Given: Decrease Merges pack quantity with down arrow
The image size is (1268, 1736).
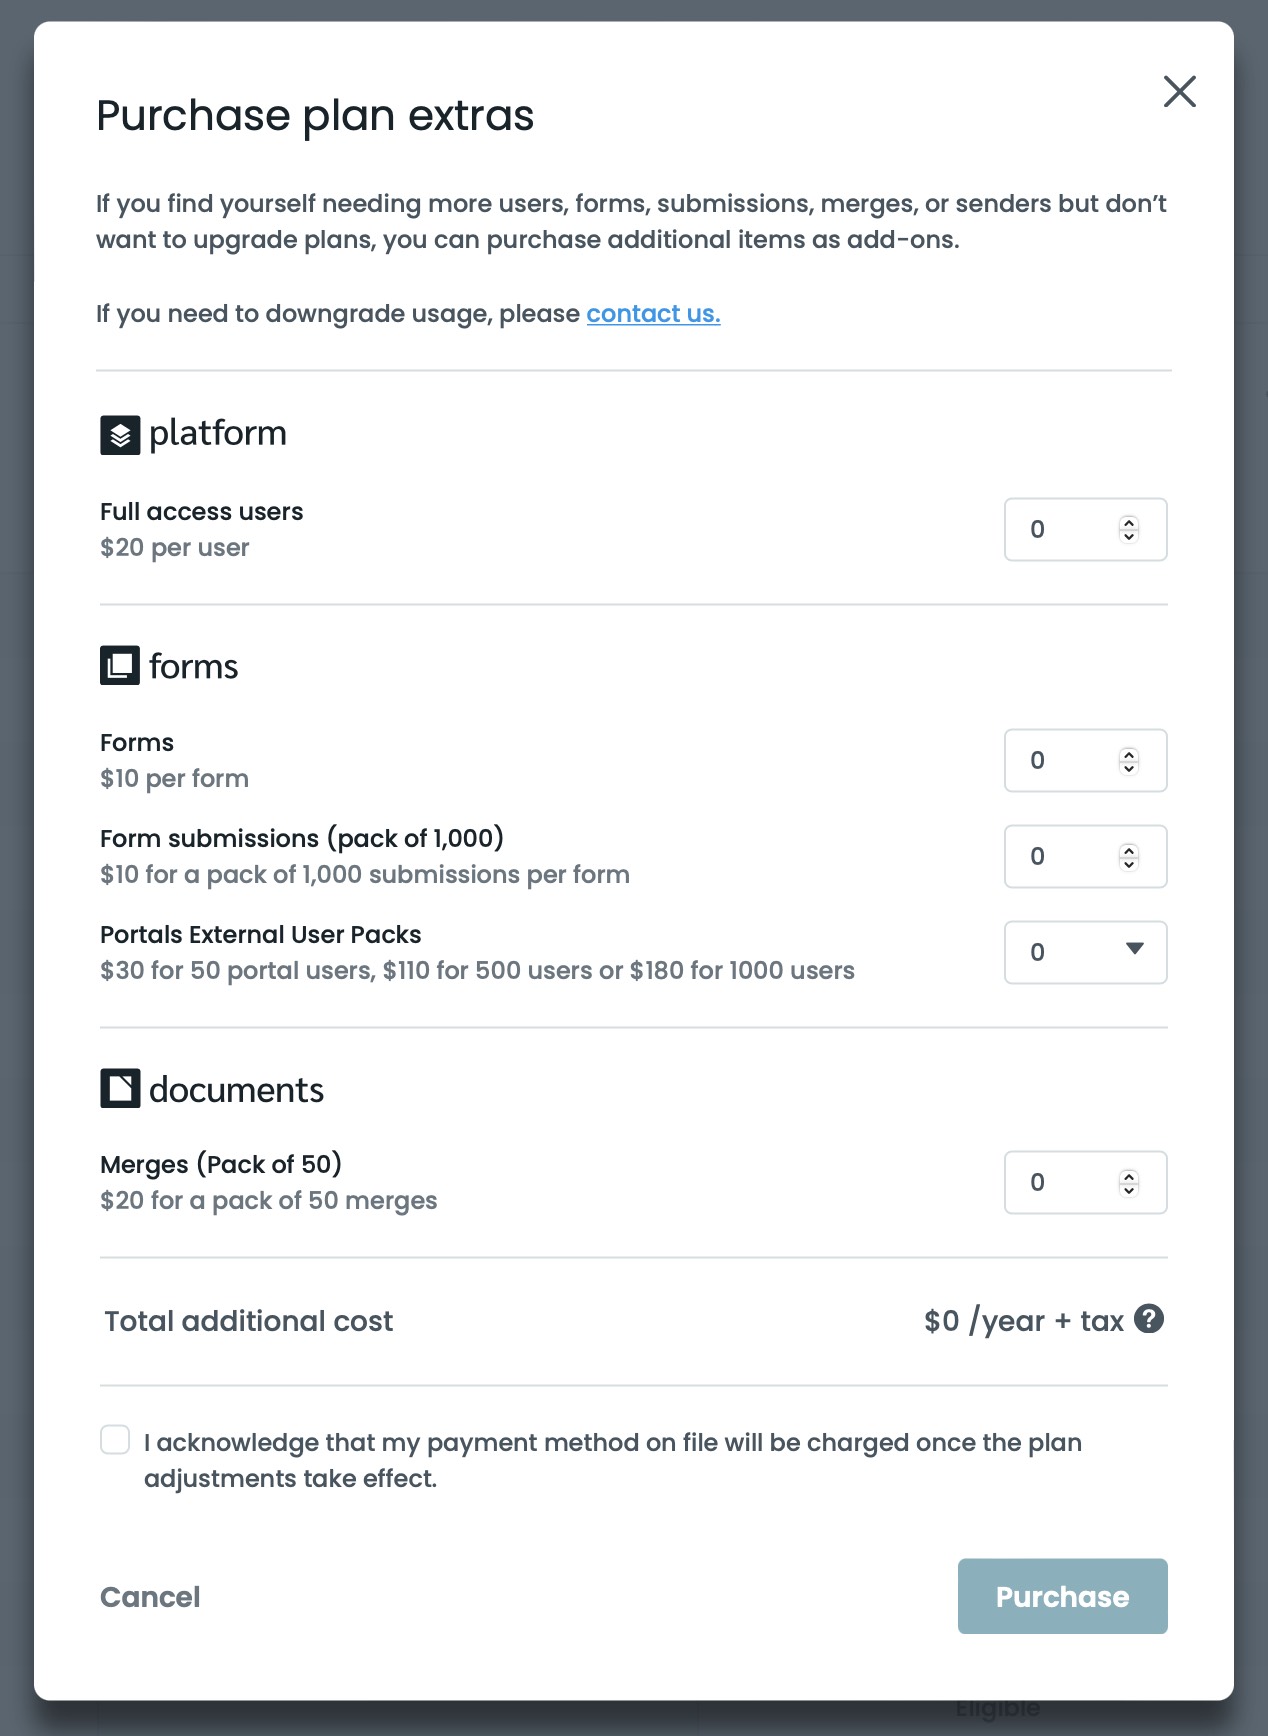Looking at the screenshot, I should (x=1129, y=1190).
